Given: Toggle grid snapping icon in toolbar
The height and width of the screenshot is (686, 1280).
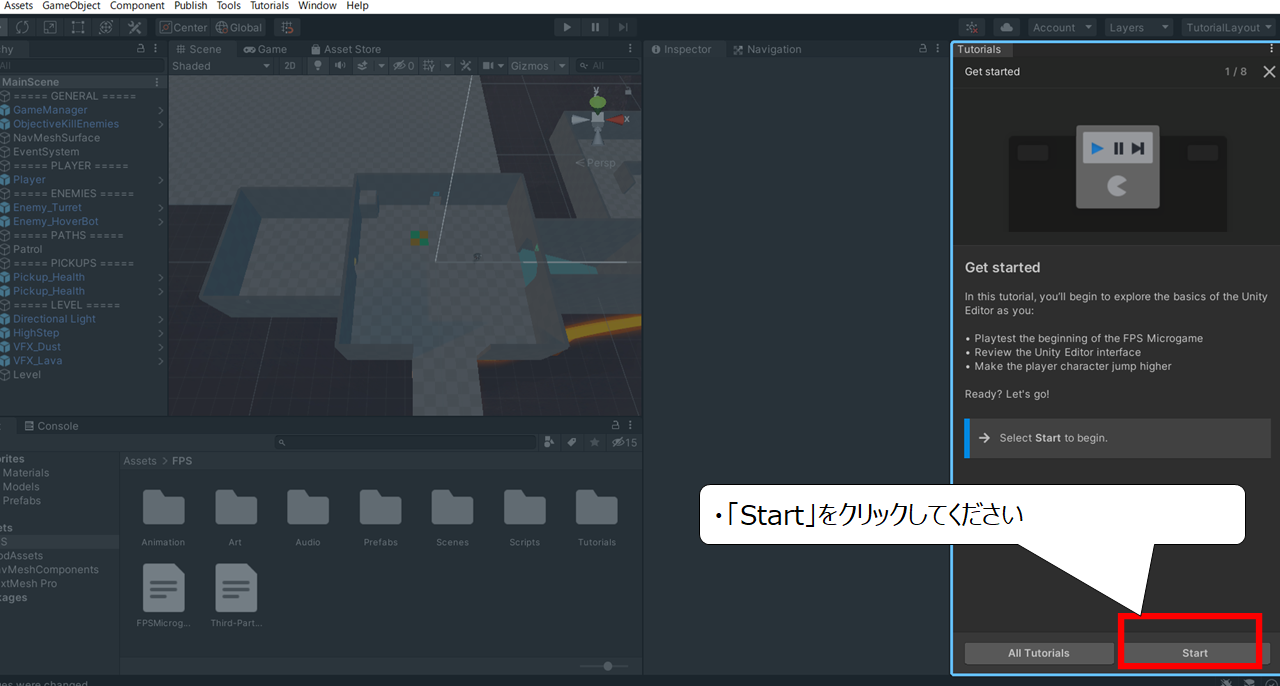Looking at the screenshot, I should pos(286,27).
